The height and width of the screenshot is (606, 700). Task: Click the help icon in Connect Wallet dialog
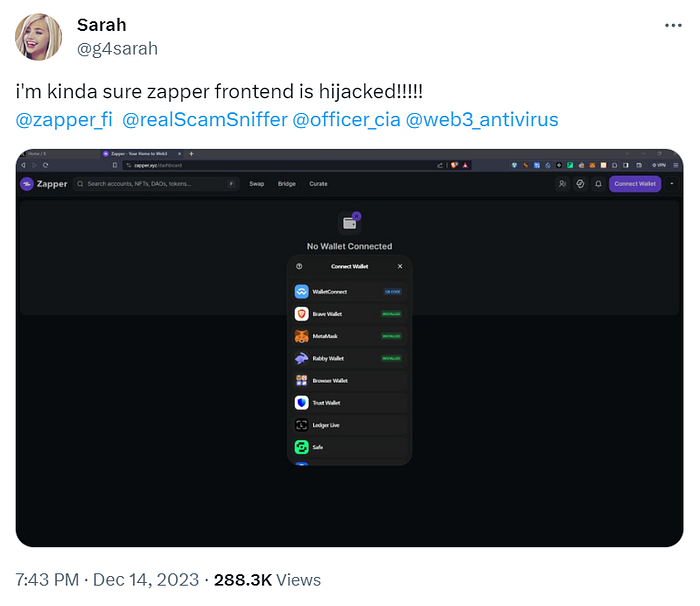(299, 267)
